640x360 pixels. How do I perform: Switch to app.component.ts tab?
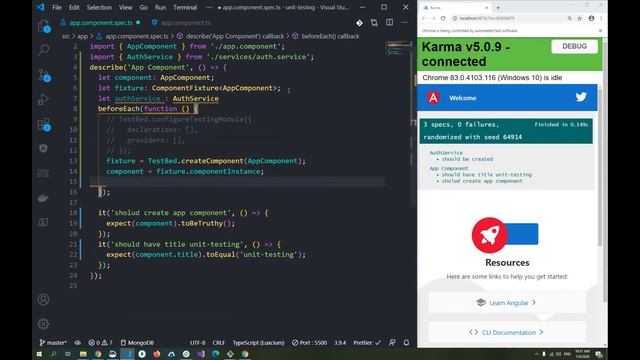pyautogui.click(x=181, y=23)
